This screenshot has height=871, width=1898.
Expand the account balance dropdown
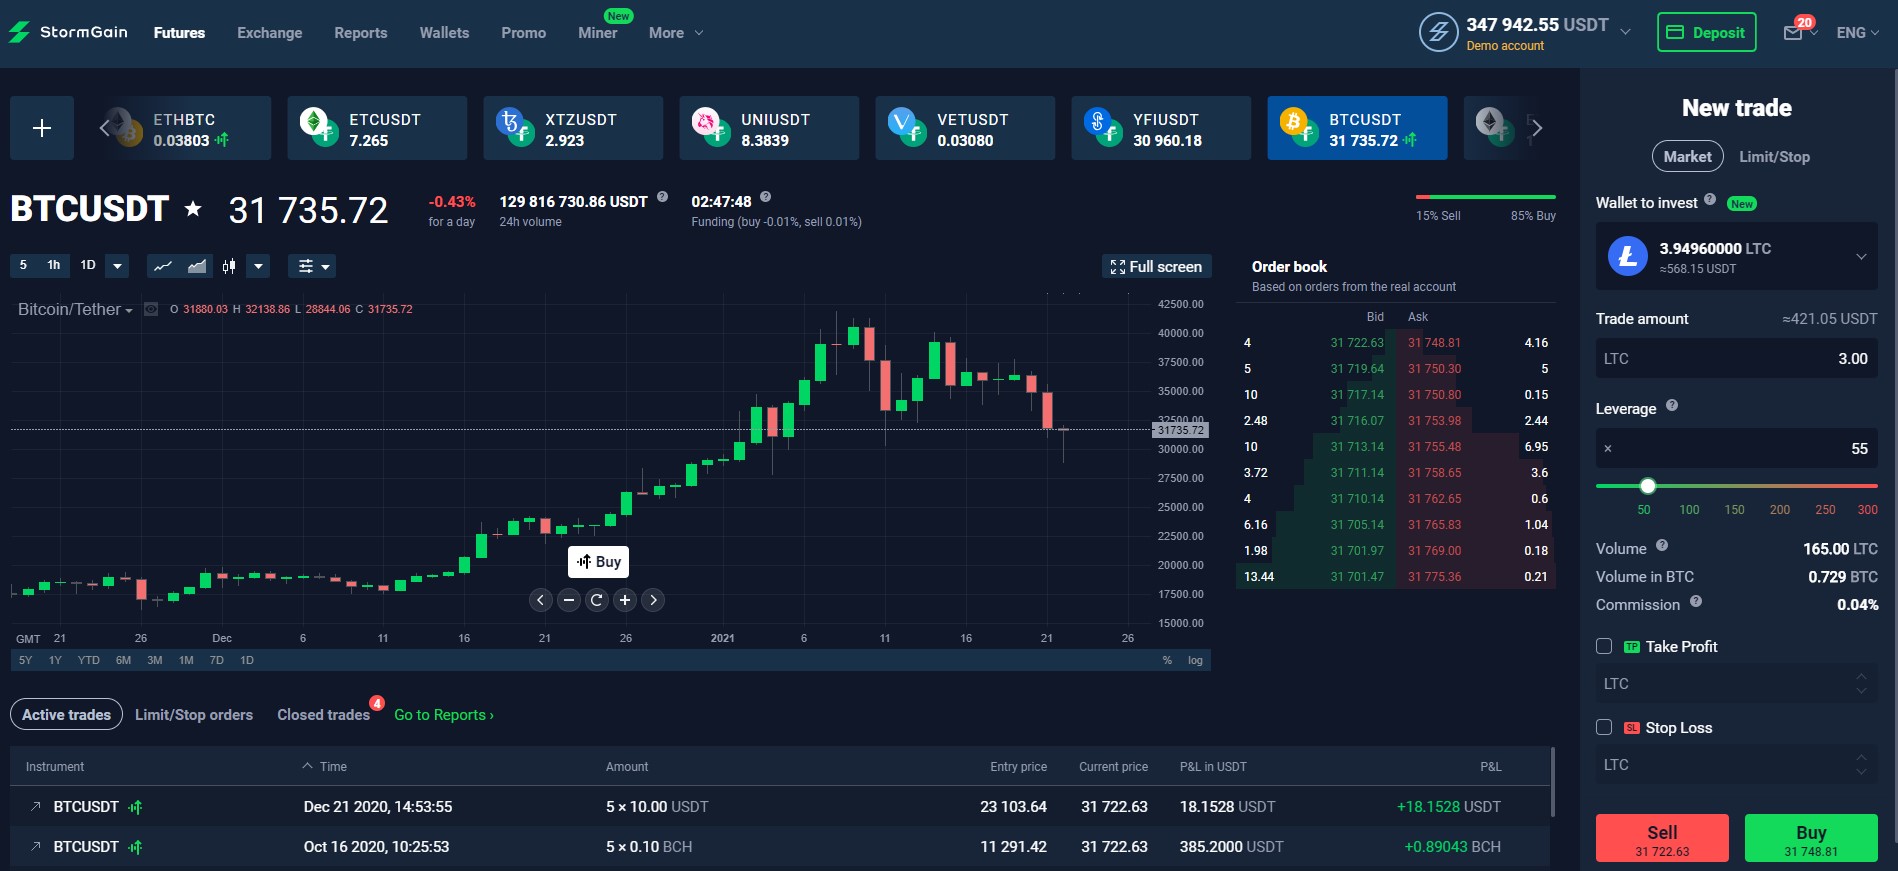[x=1626, y=32]
